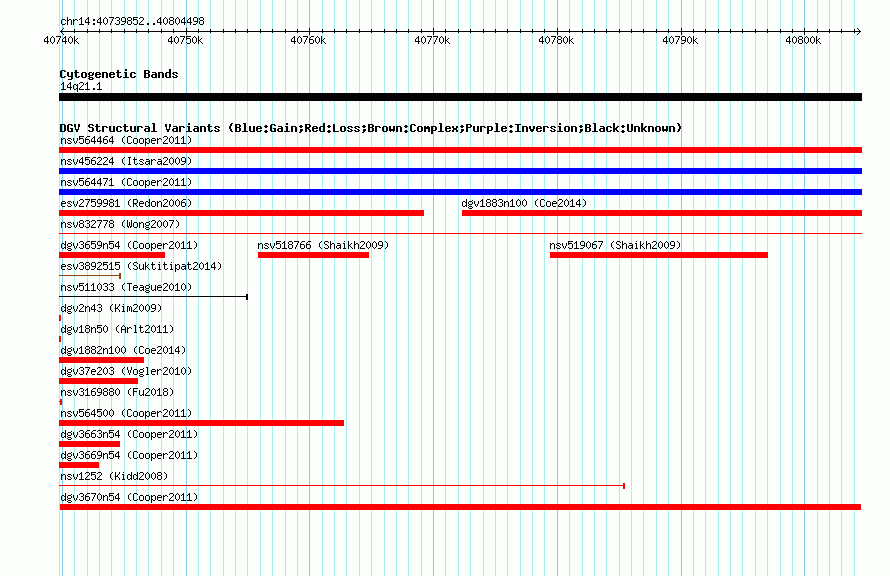This screenshot has width=890, height=576.
Task: Open the nsv519067 (Shaikh2009) variant bar
Action: (x=659, y=255)
